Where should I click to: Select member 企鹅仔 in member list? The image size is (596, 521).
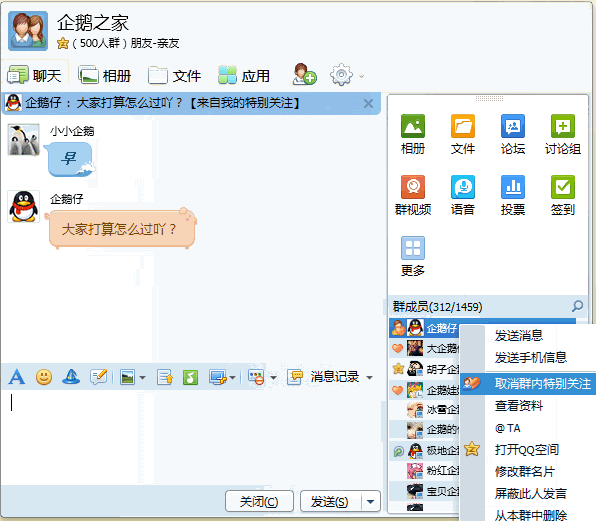pyautogui.click(x=425, y=328)
